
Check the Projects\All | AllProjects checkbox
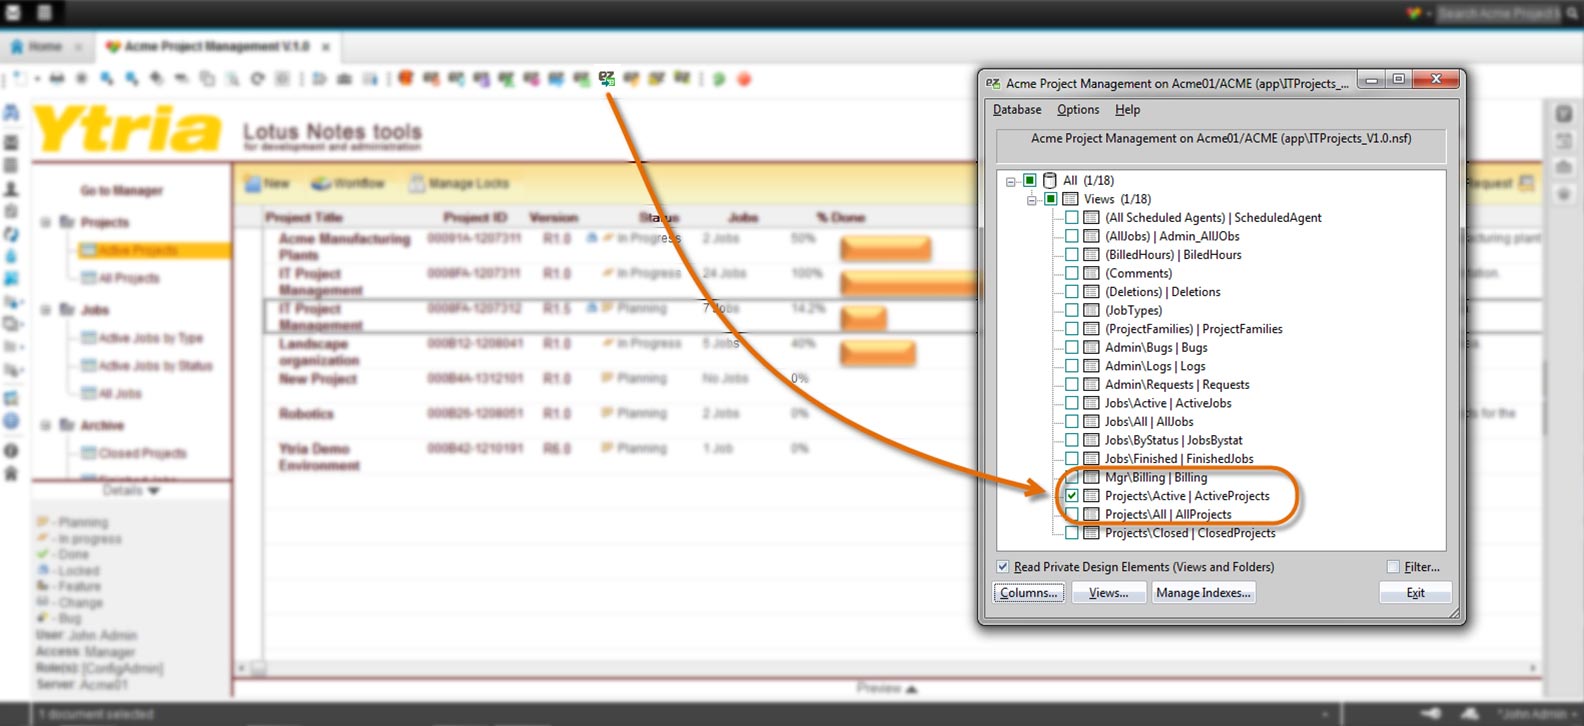click(x=1071, y=514)
